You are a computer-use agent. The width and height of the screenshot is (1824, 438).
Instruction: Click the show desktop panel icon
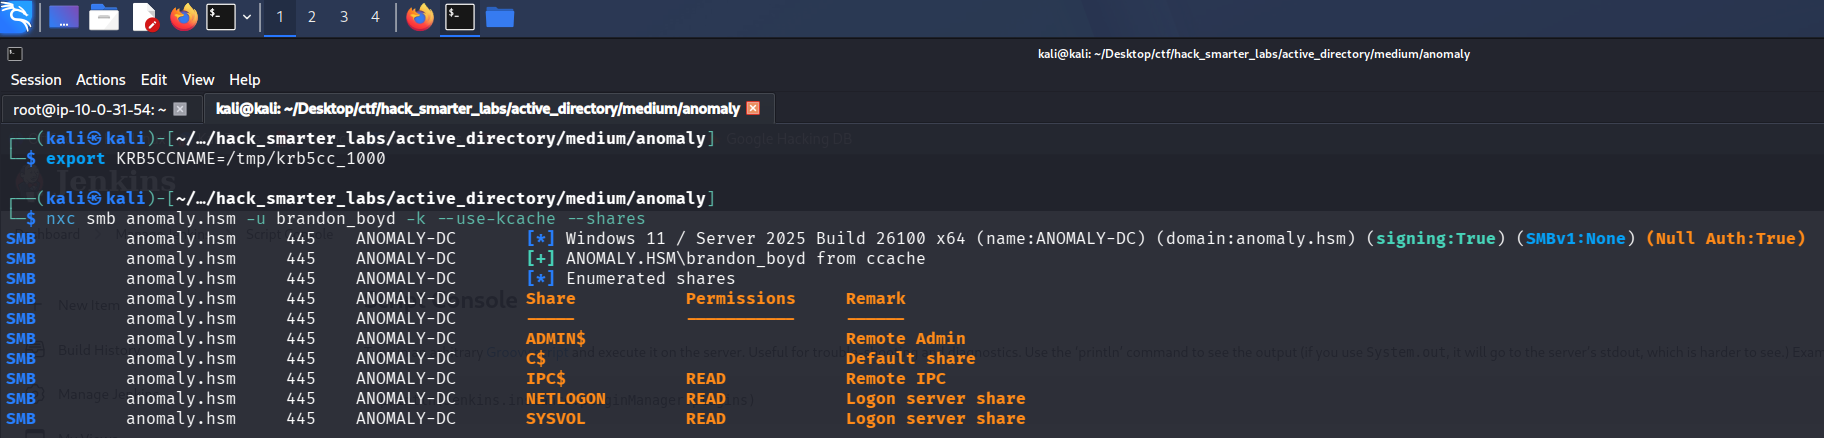64,17
